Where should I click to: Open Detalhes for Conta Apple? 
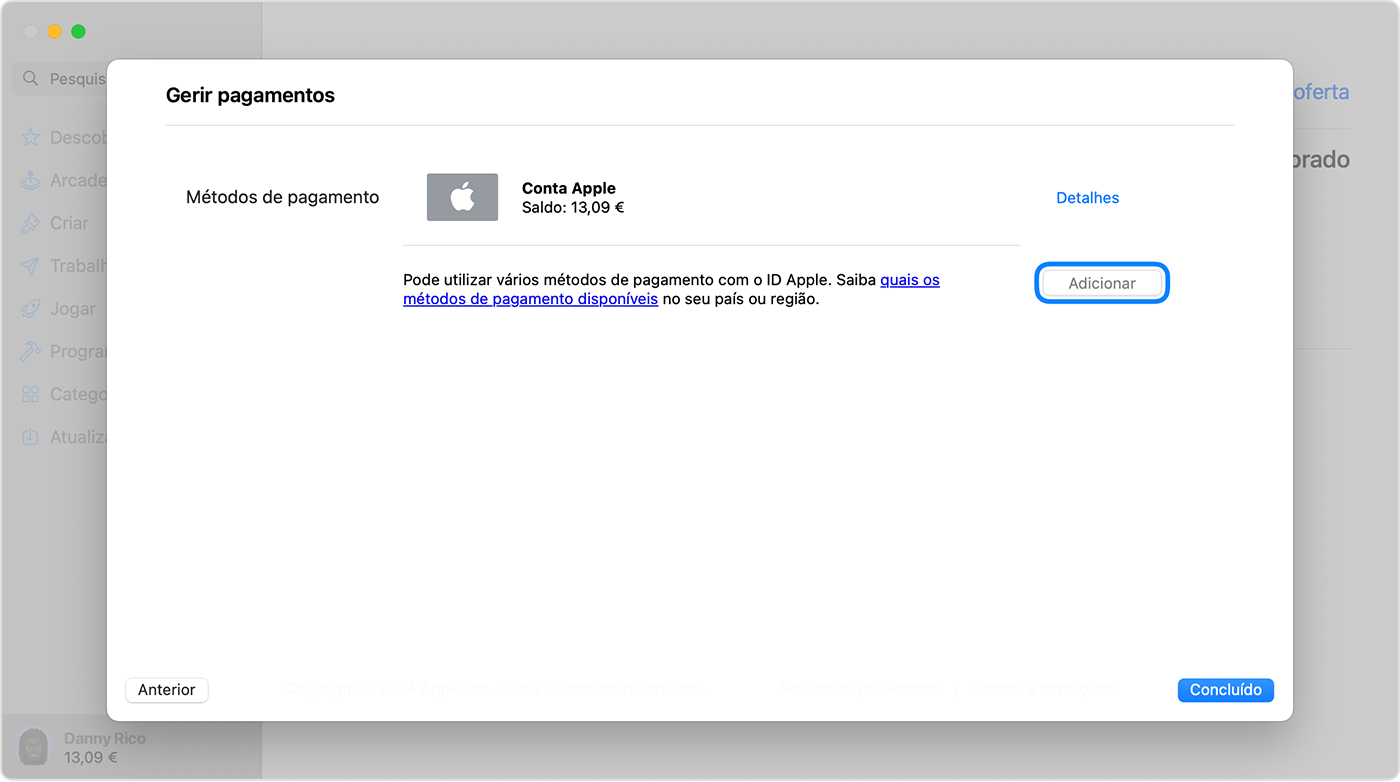[1087, 198]
